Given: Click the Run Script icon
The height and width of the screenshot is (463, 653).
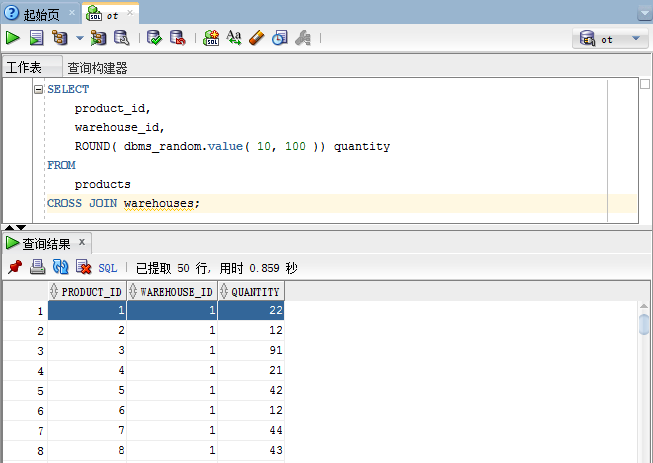Looking at the screenshot, I should click(x=36, y=38).
